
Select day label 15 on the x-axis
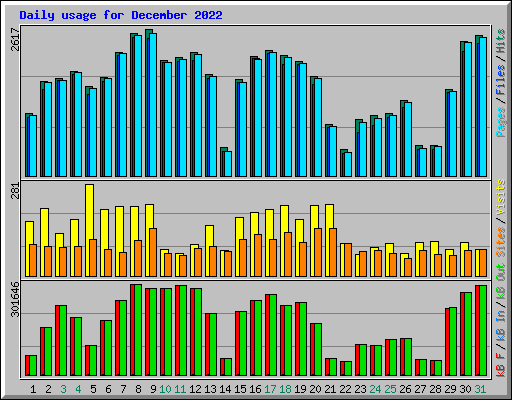tap(240, 389)
